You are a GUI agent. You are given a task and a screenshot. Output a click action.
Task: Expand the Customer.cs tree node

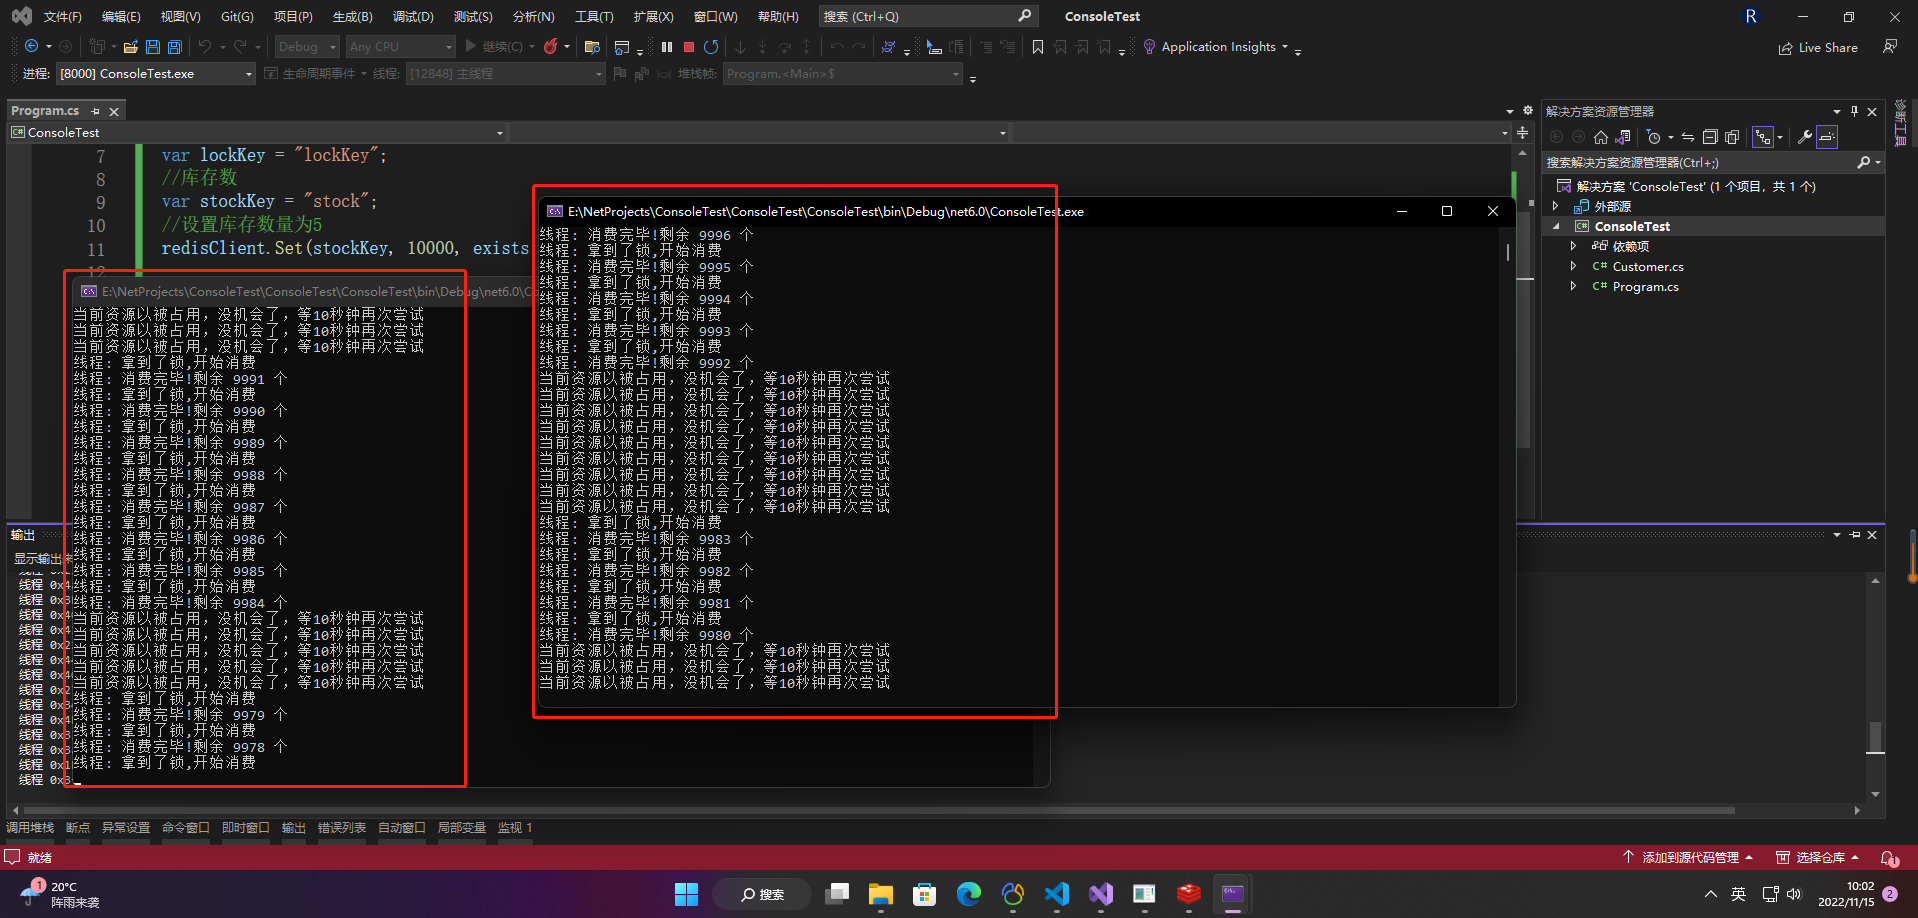[1574, 266]
